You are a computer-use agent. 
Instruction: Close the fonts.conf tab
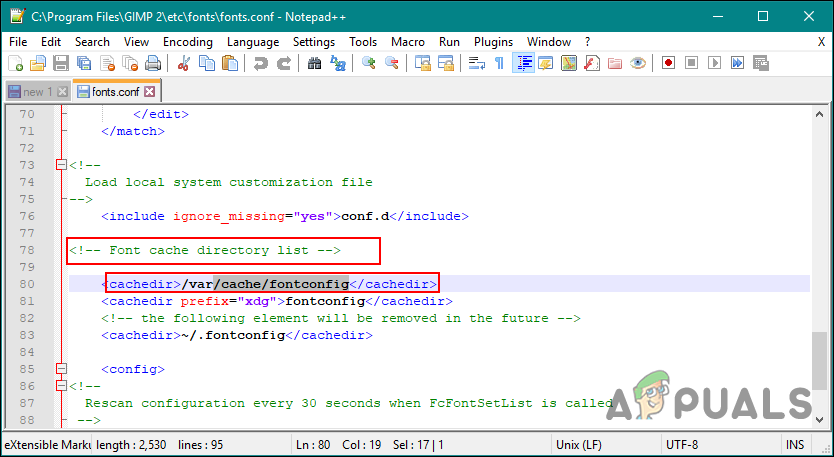point(150,92)
